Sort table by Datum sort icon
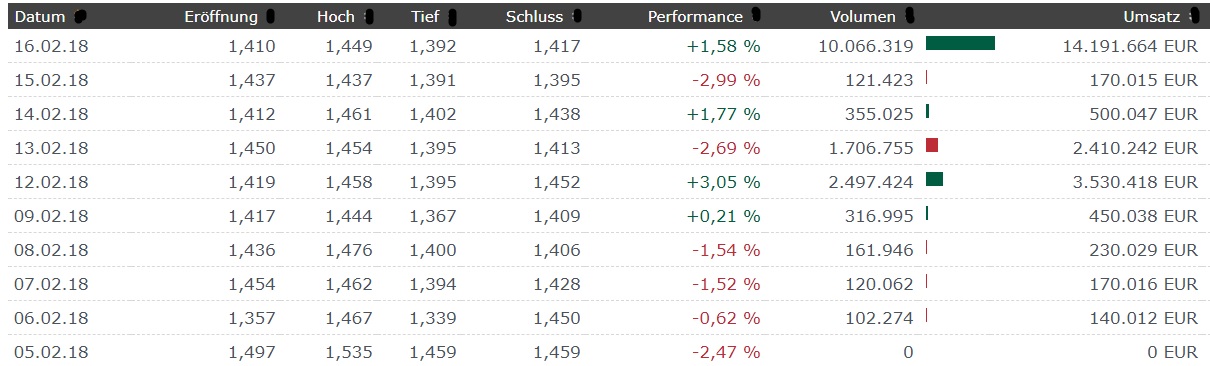 coord(80,17)
